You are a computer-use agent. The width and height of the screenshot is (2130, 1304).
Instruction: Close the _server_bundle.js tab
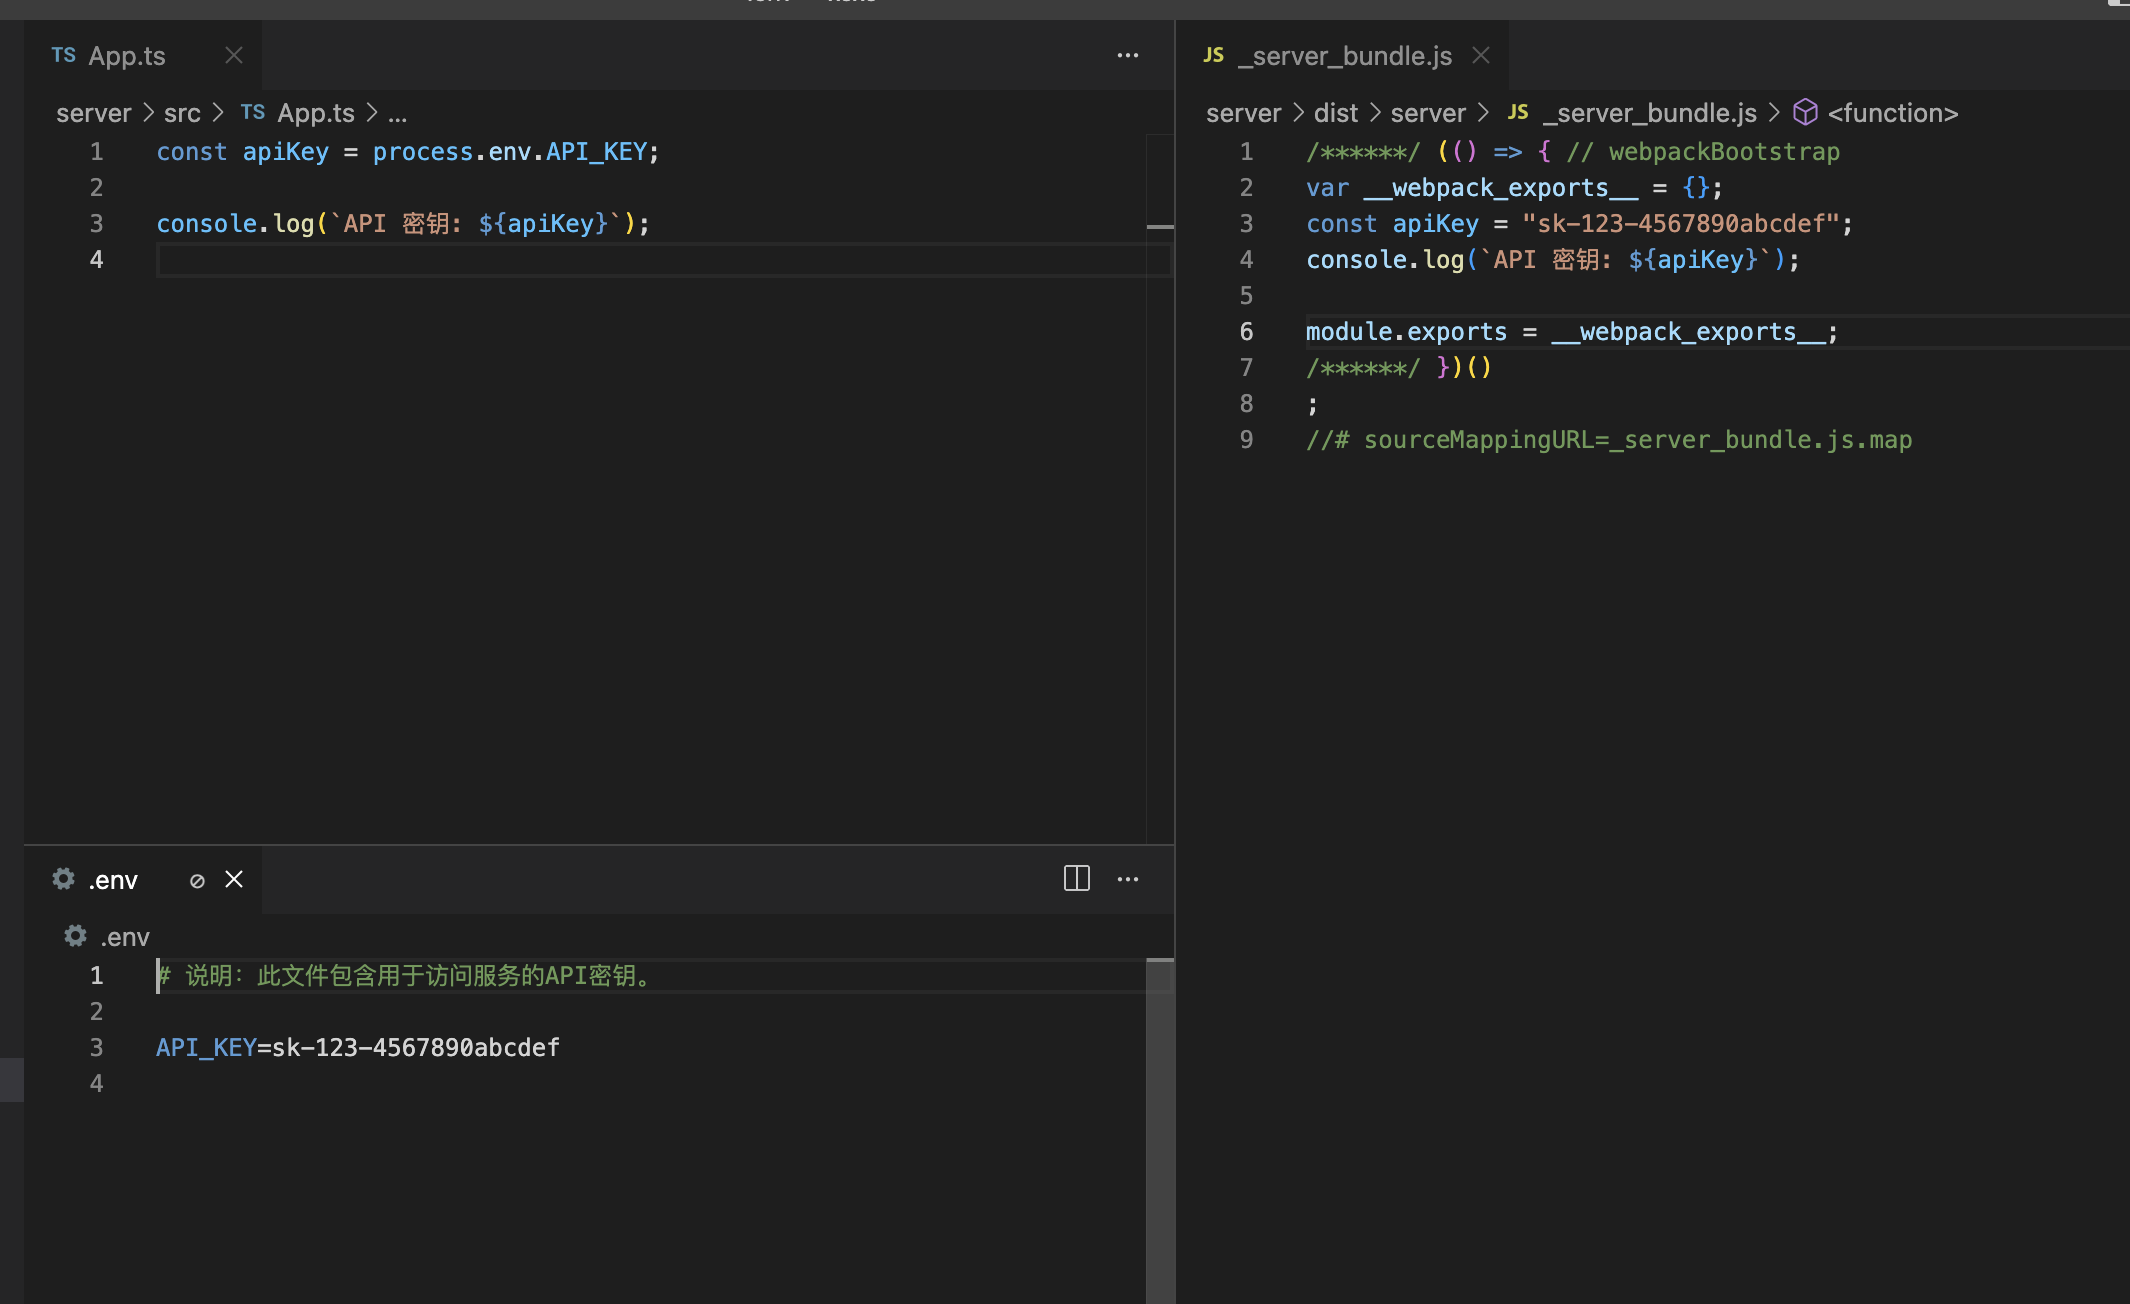click(x=1480, y=56)
